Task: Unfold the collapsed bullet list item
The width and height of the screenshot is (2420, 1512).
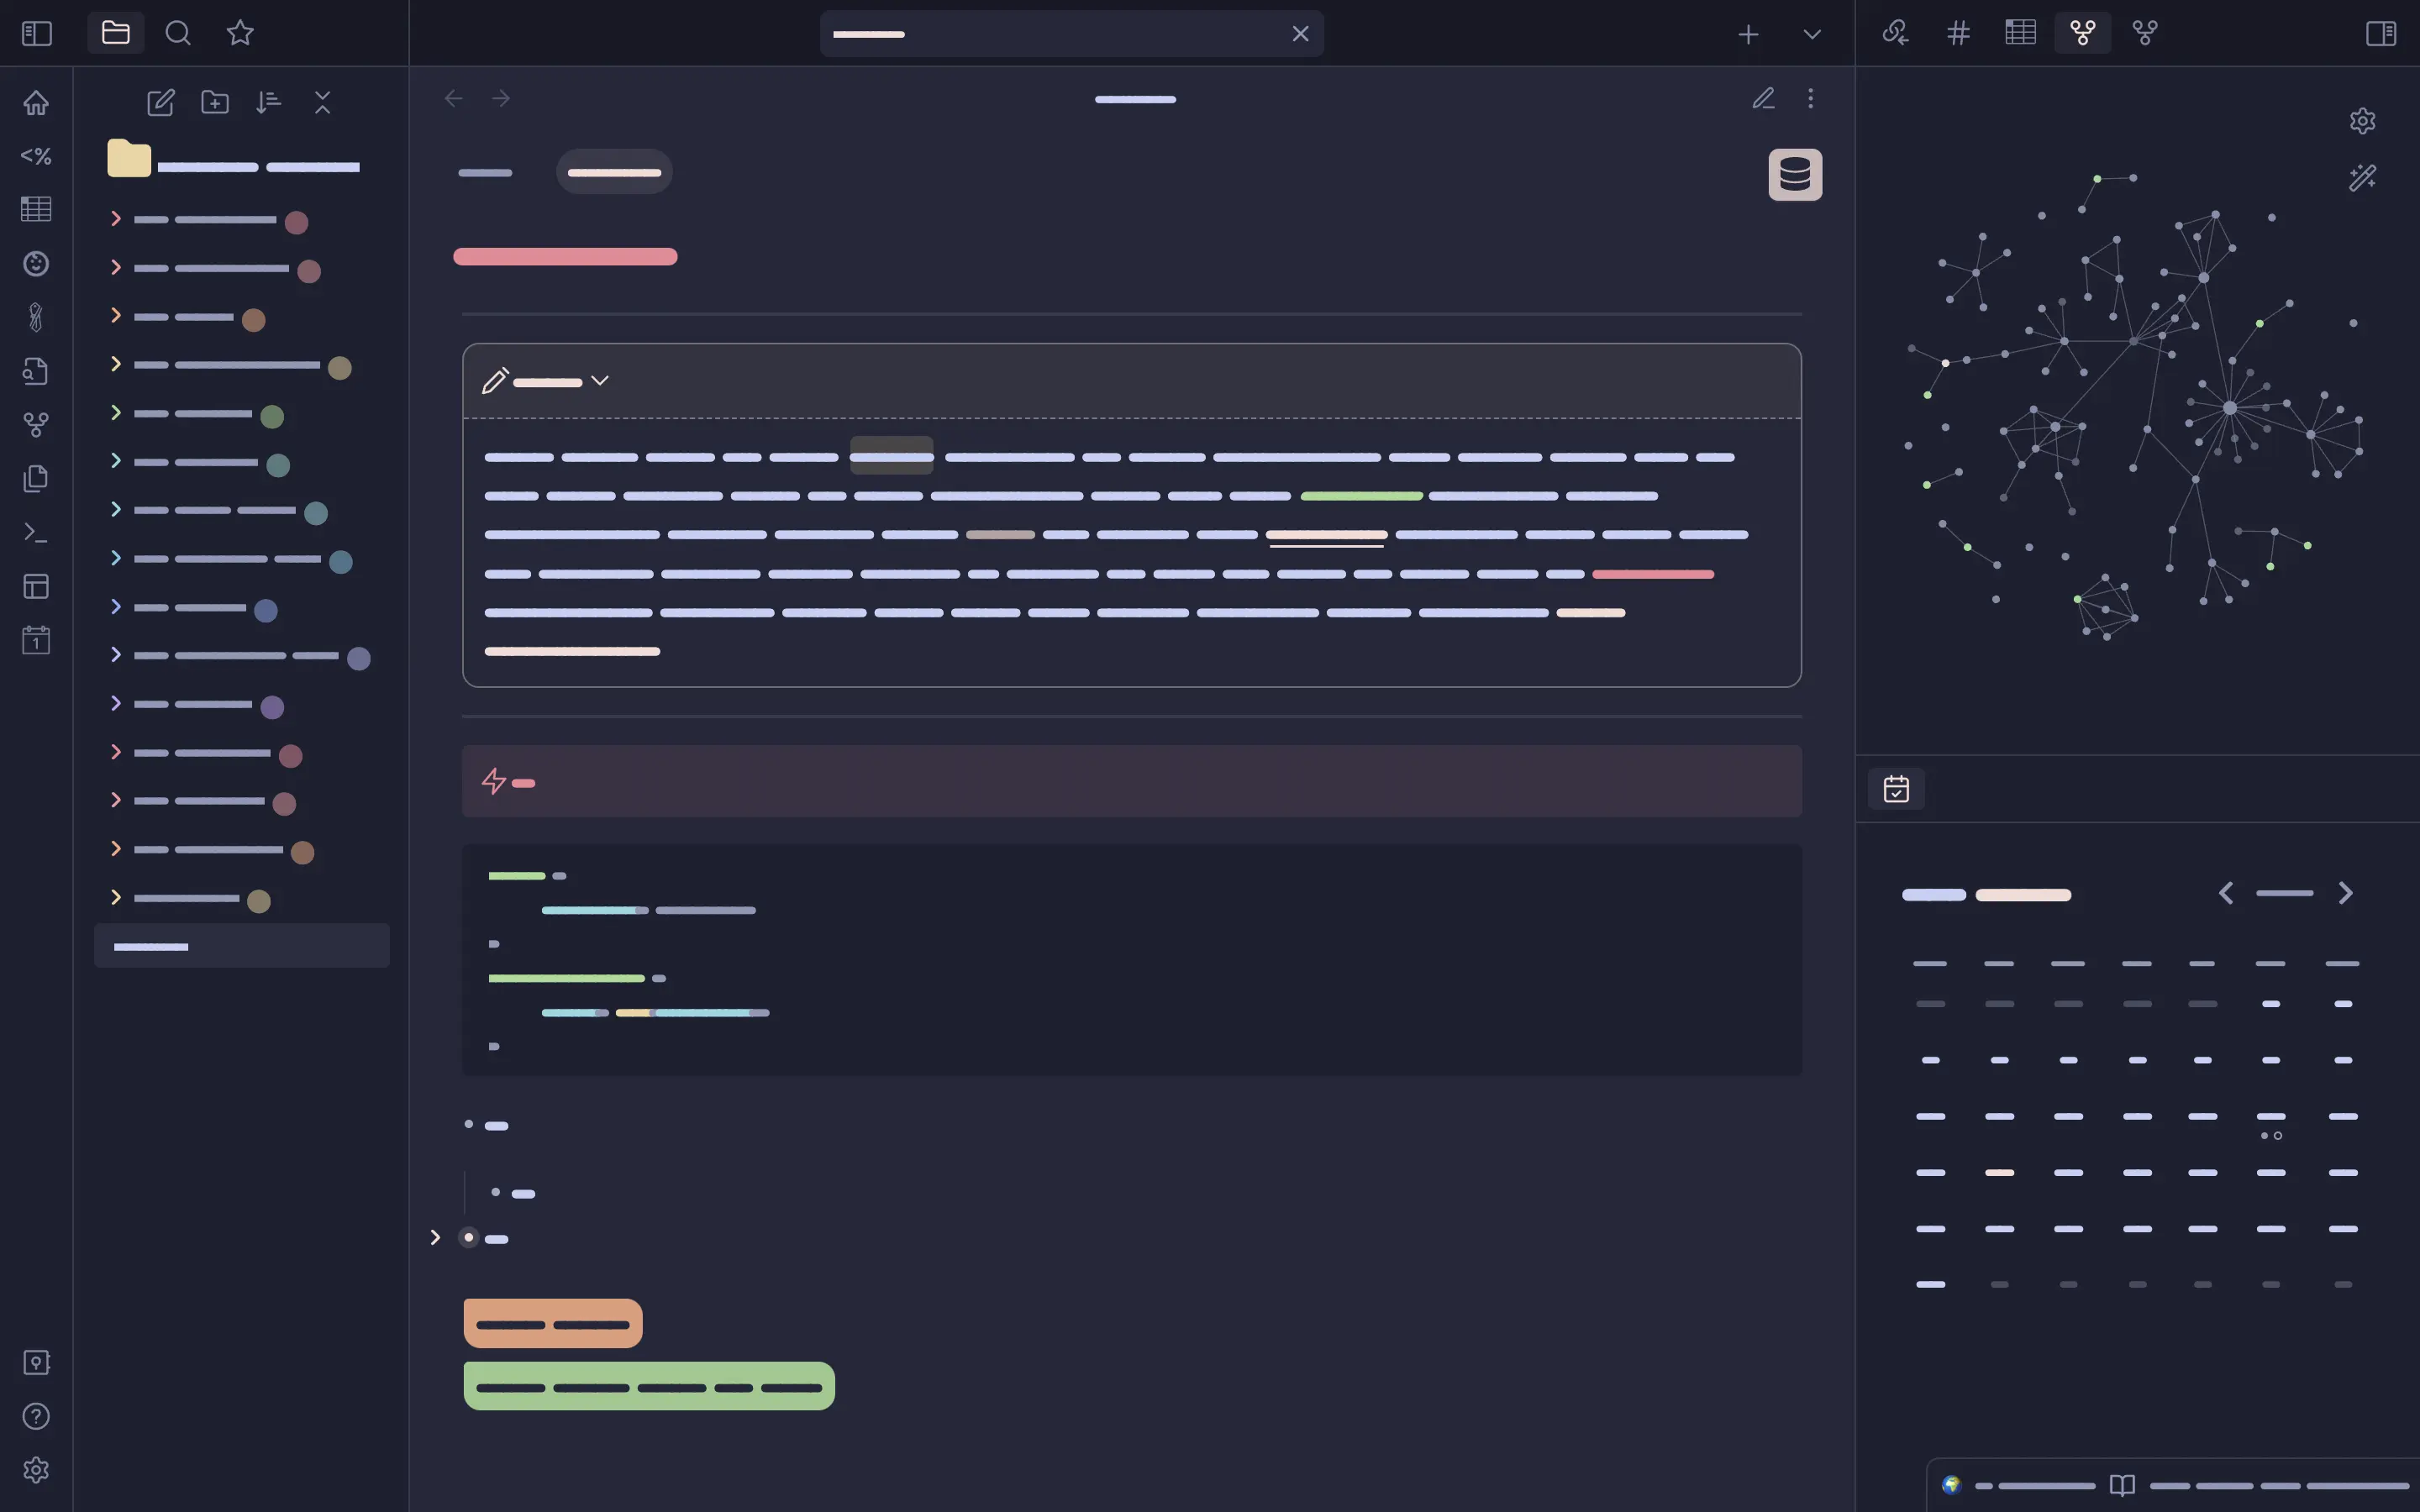Action: point(435,1238)
